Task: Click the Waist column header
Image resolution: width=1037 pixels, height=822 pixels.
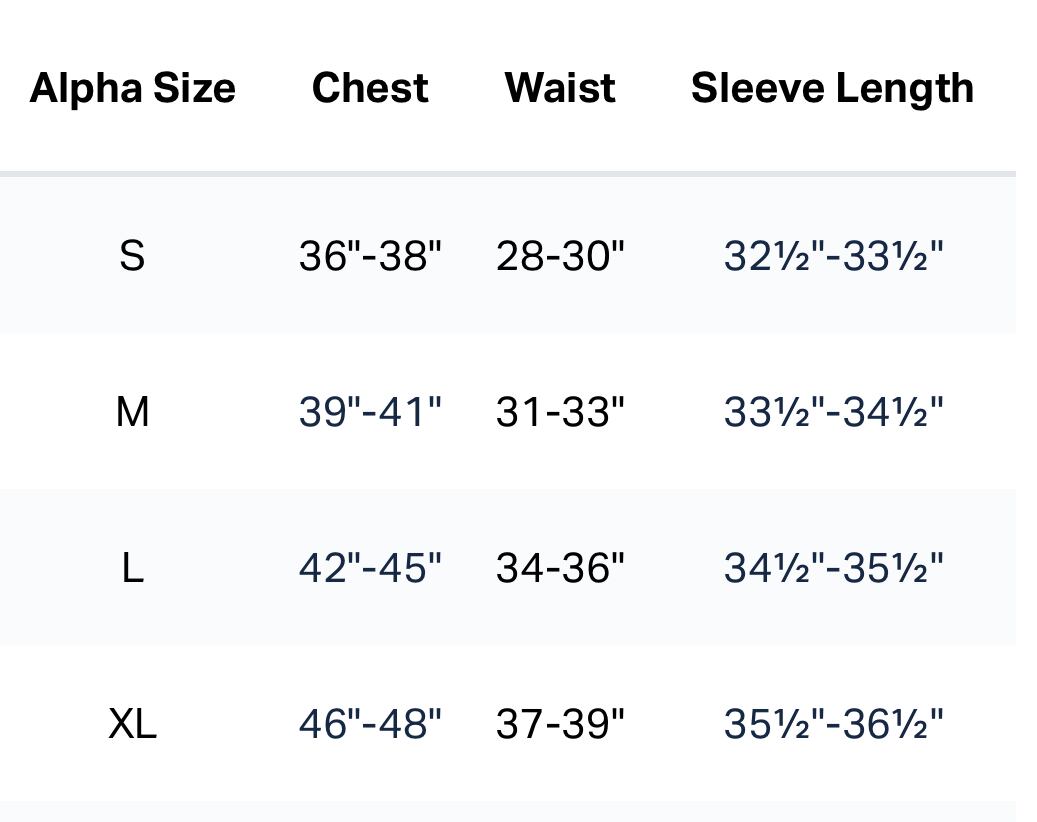Action: (x=560, y=88)
